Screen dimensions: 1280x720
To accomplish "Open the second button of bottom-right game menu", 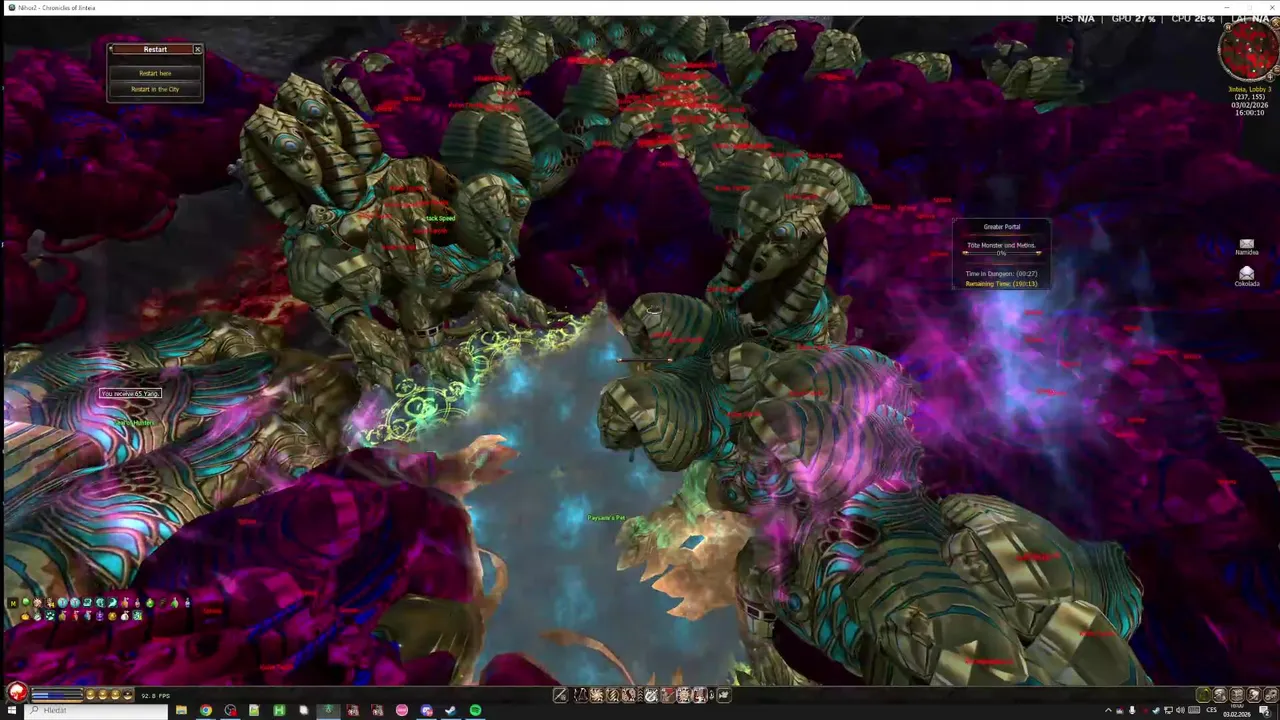I will (x=1220, y=695).
